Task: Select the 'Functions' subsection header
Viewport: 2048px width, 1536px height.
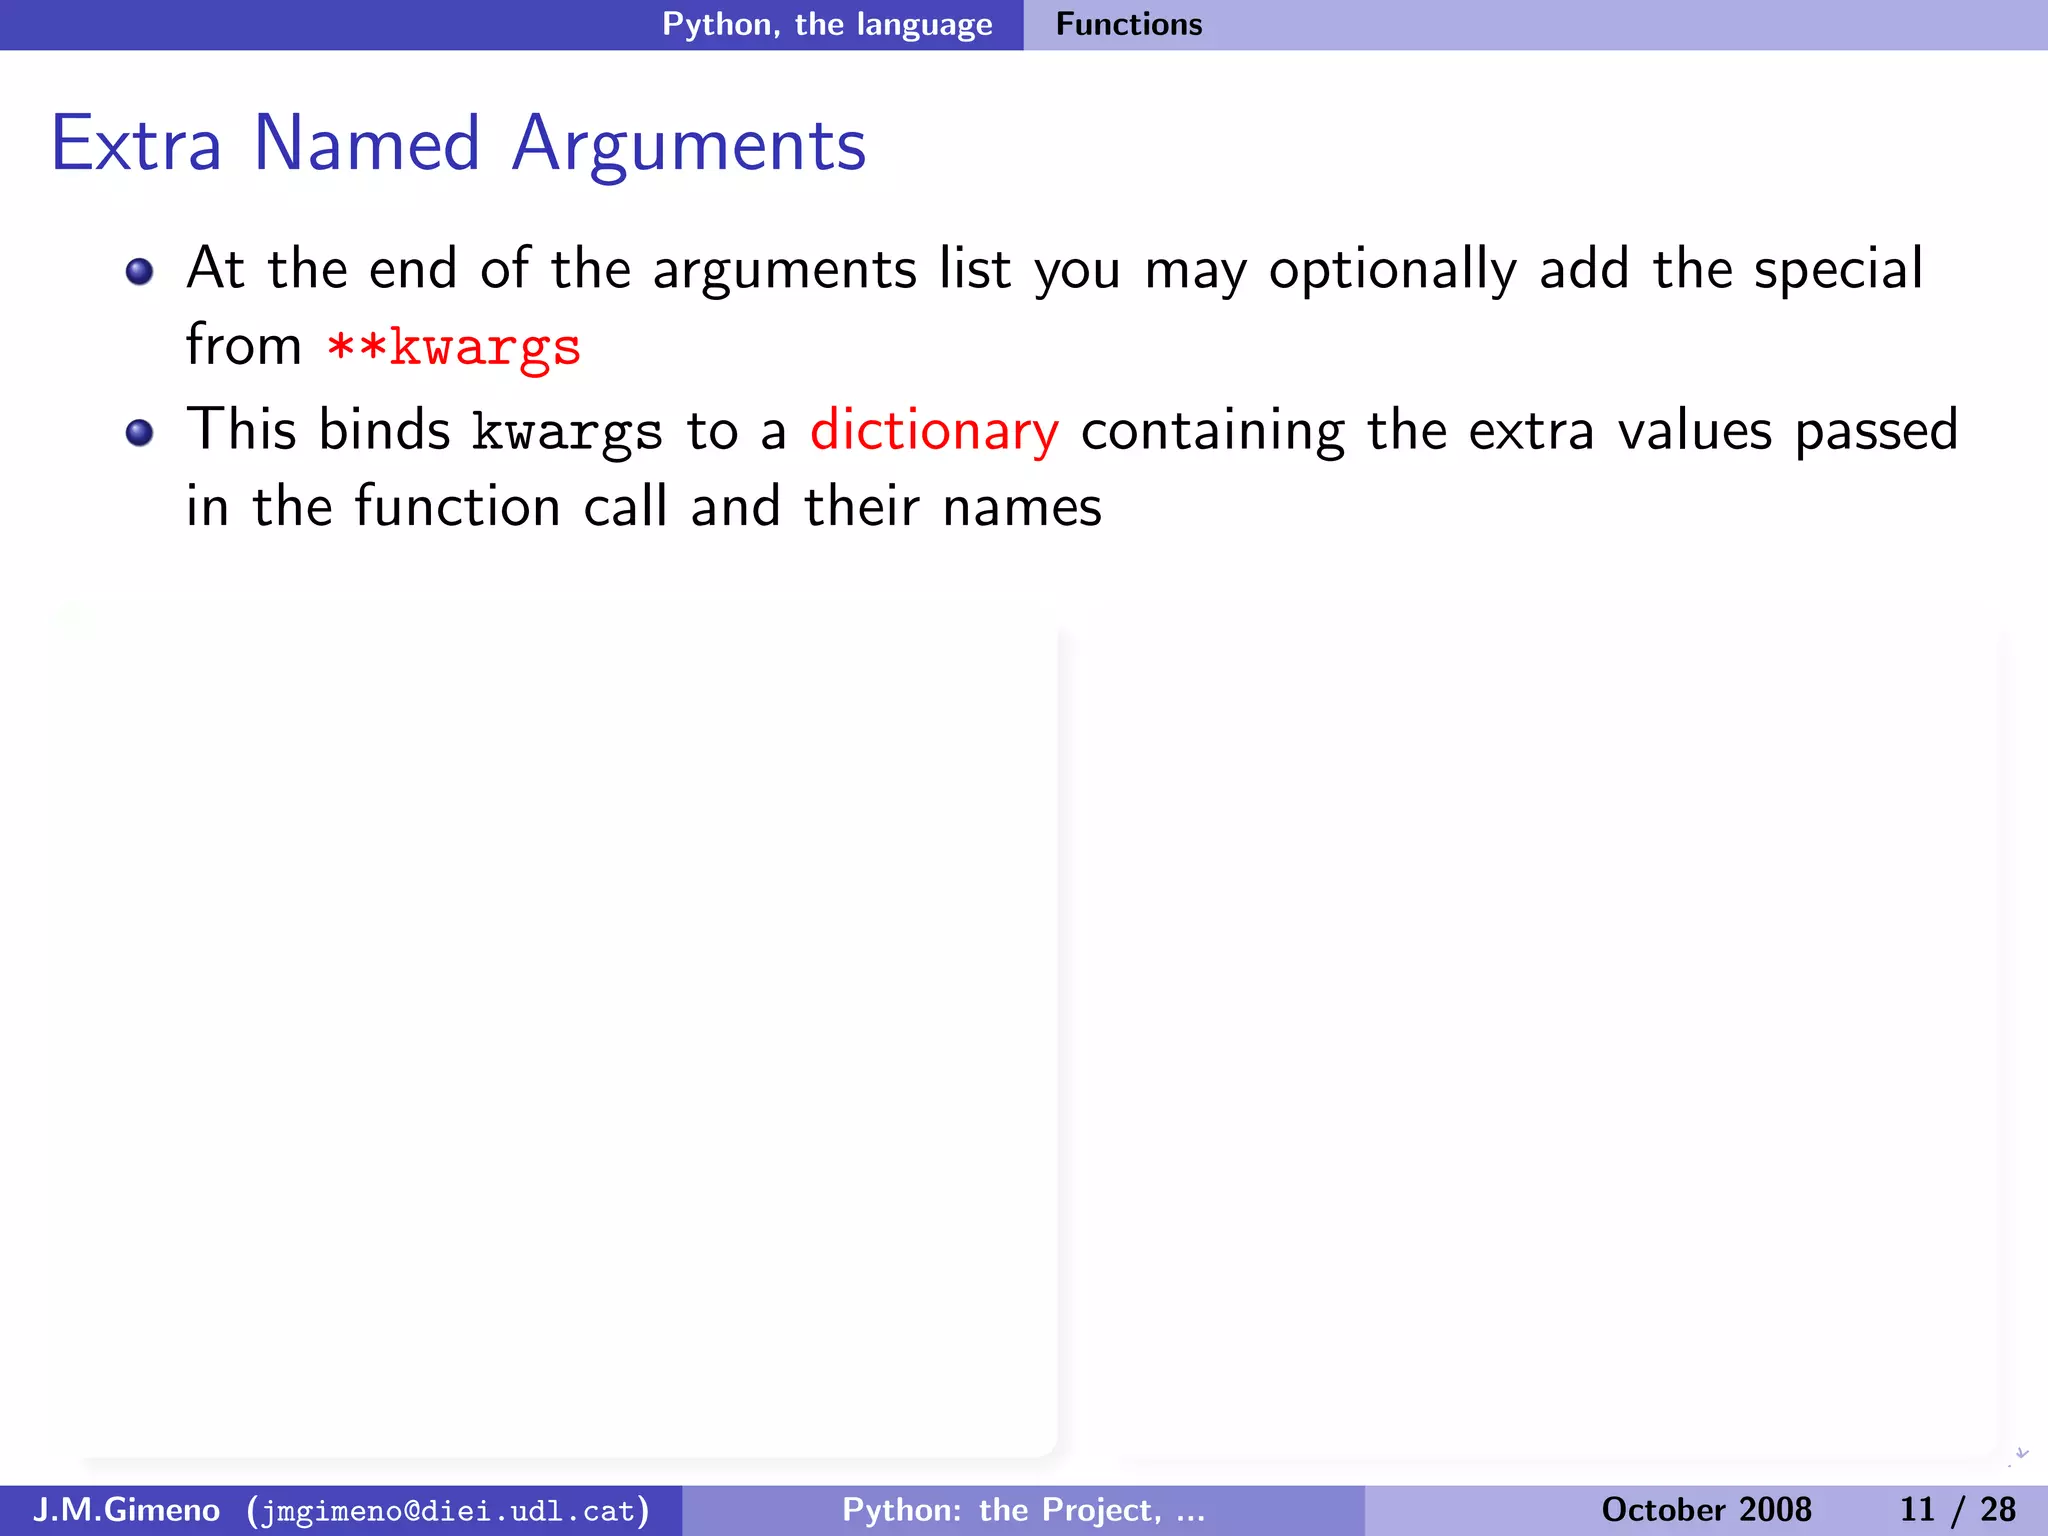Action: pos(1129,24)
